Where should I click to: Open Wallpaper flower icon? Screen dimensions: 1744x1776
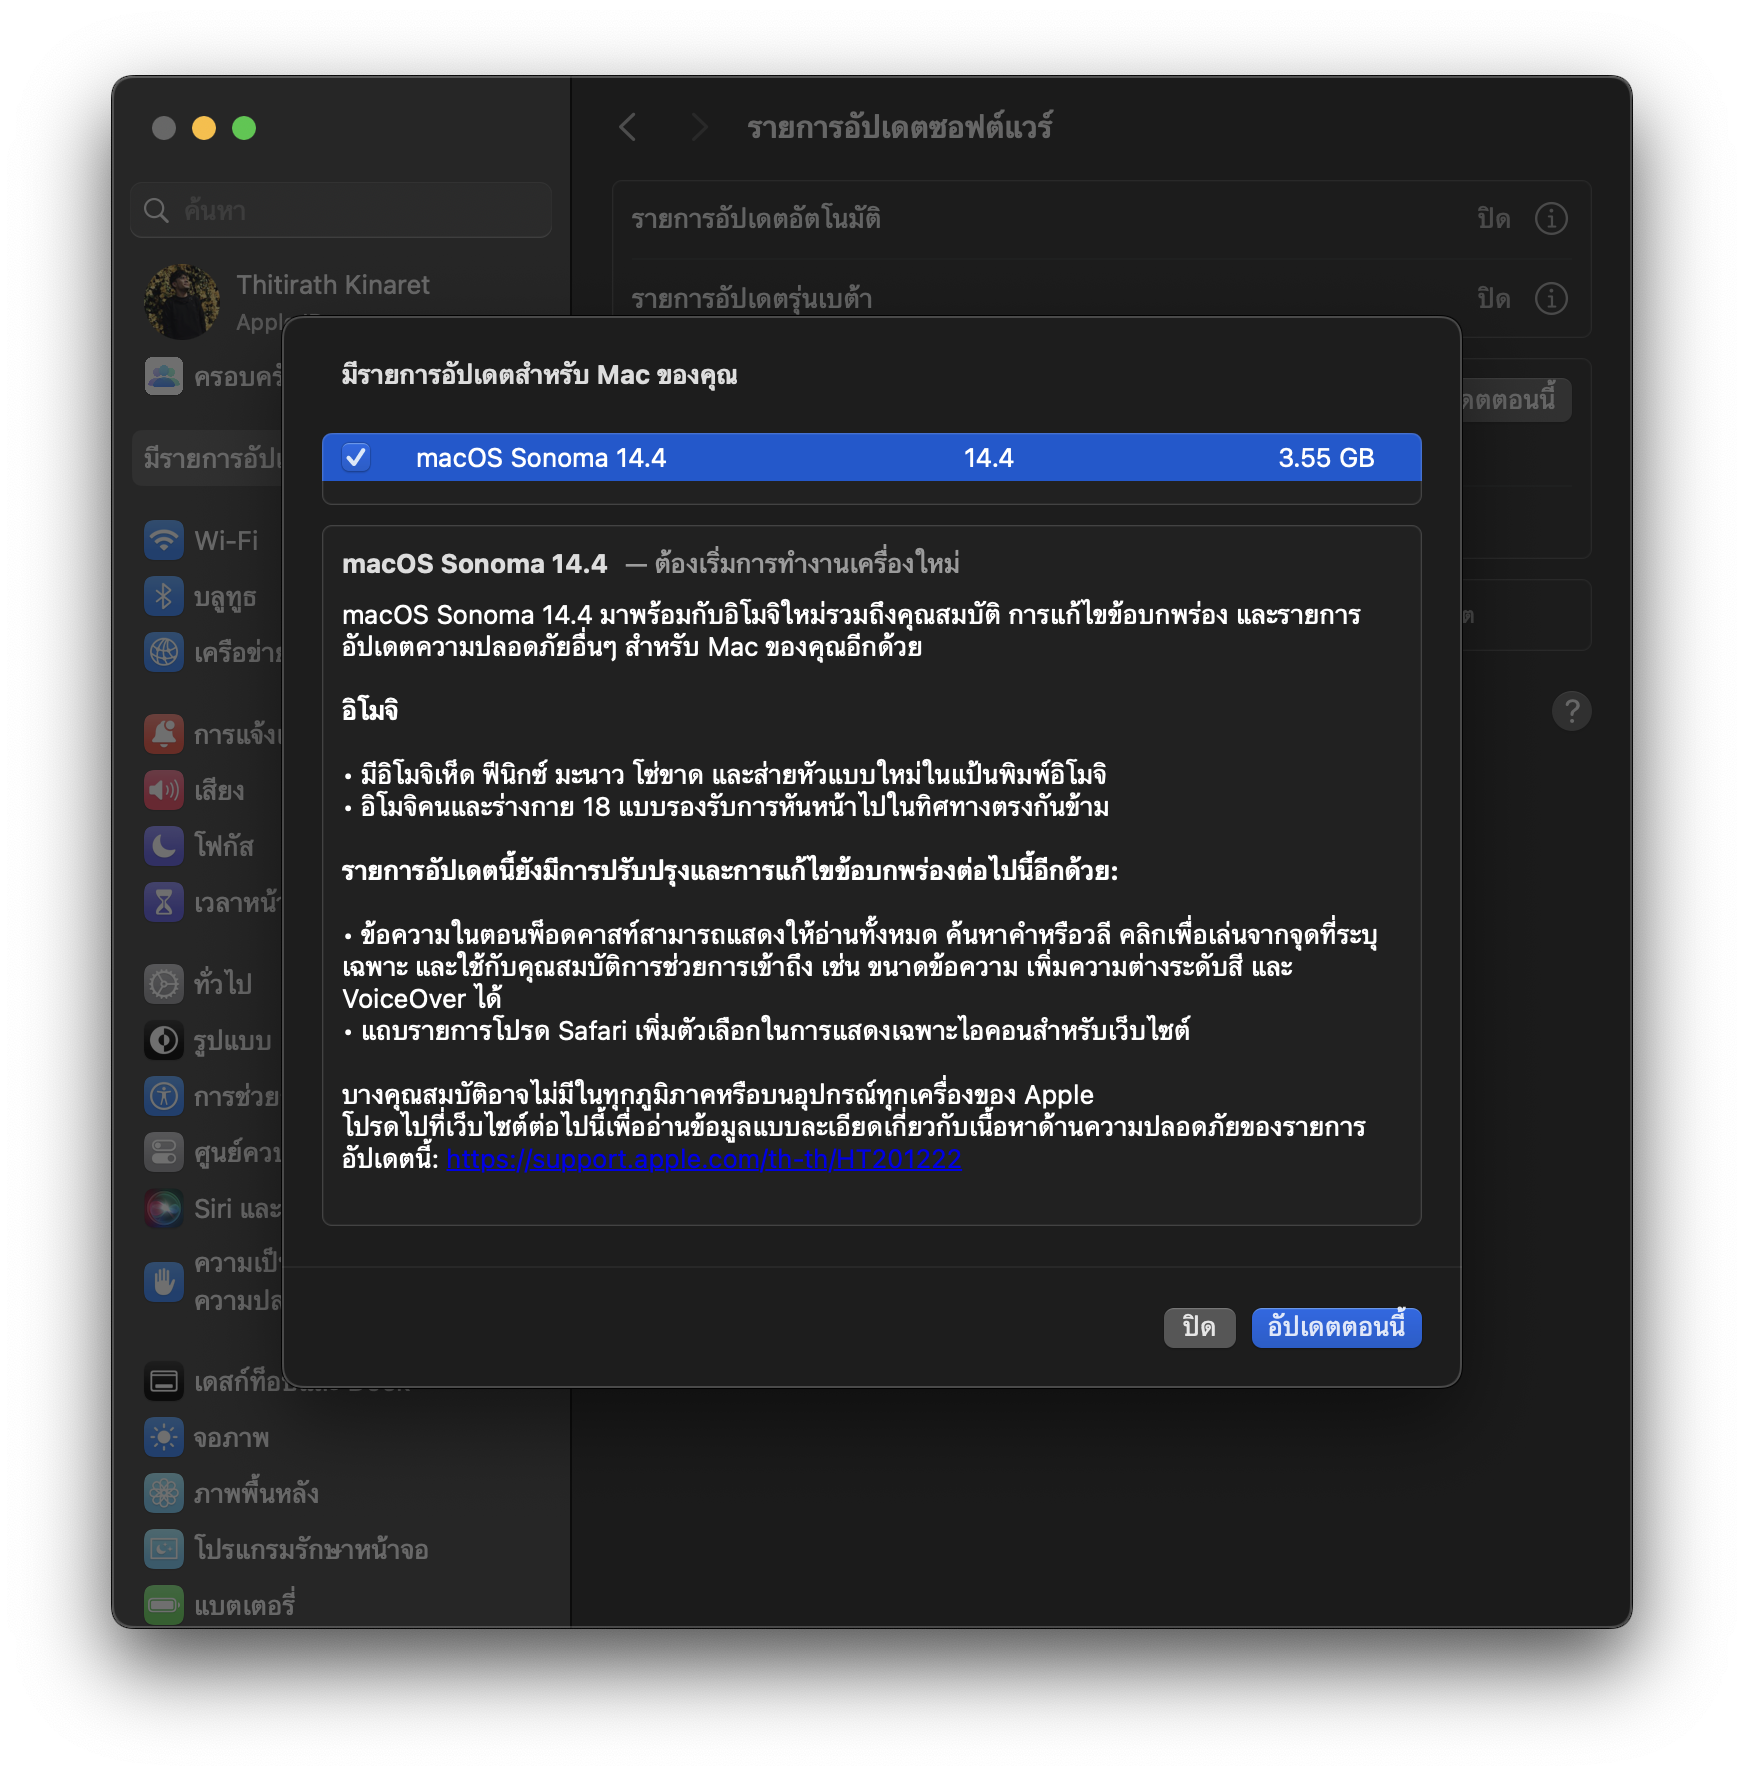coord(164,1493)
